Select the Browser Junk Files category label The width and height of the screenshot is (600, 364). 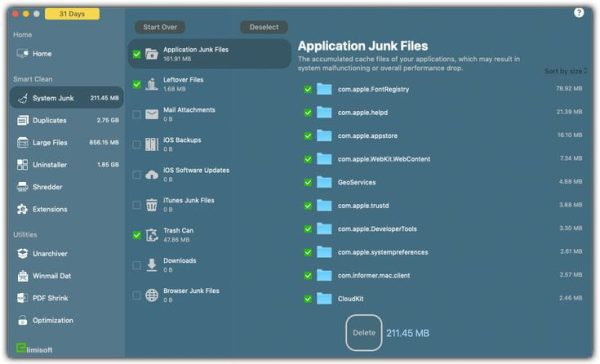[x=191, y=291]
